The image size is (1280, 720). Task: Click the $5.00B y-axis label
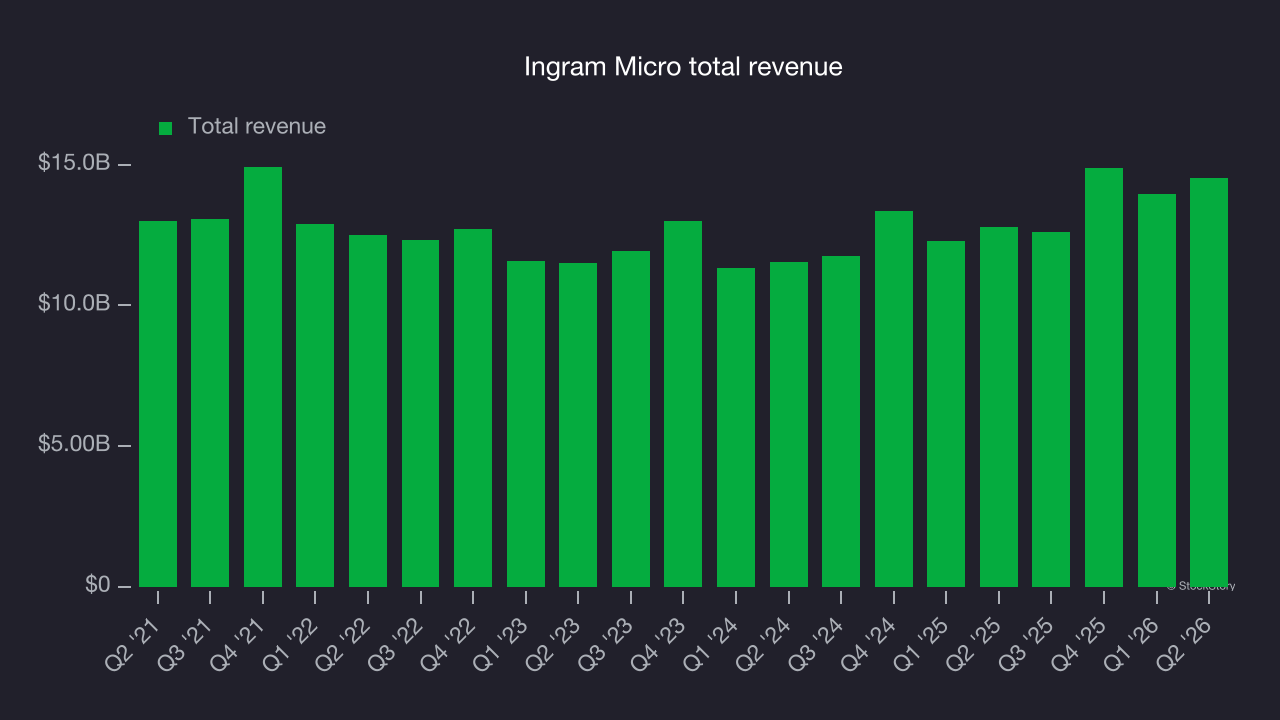point(73,444)
